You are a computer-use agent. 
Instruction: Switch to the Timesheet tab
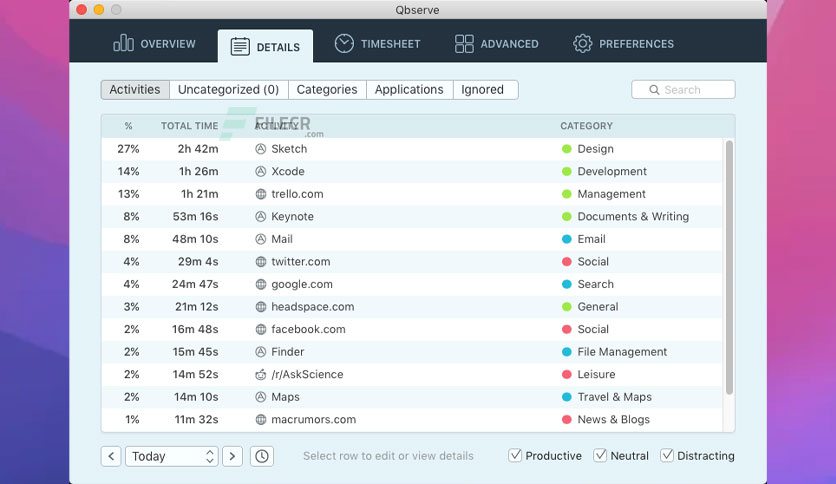pyautogui.click(x=377, y=44)
